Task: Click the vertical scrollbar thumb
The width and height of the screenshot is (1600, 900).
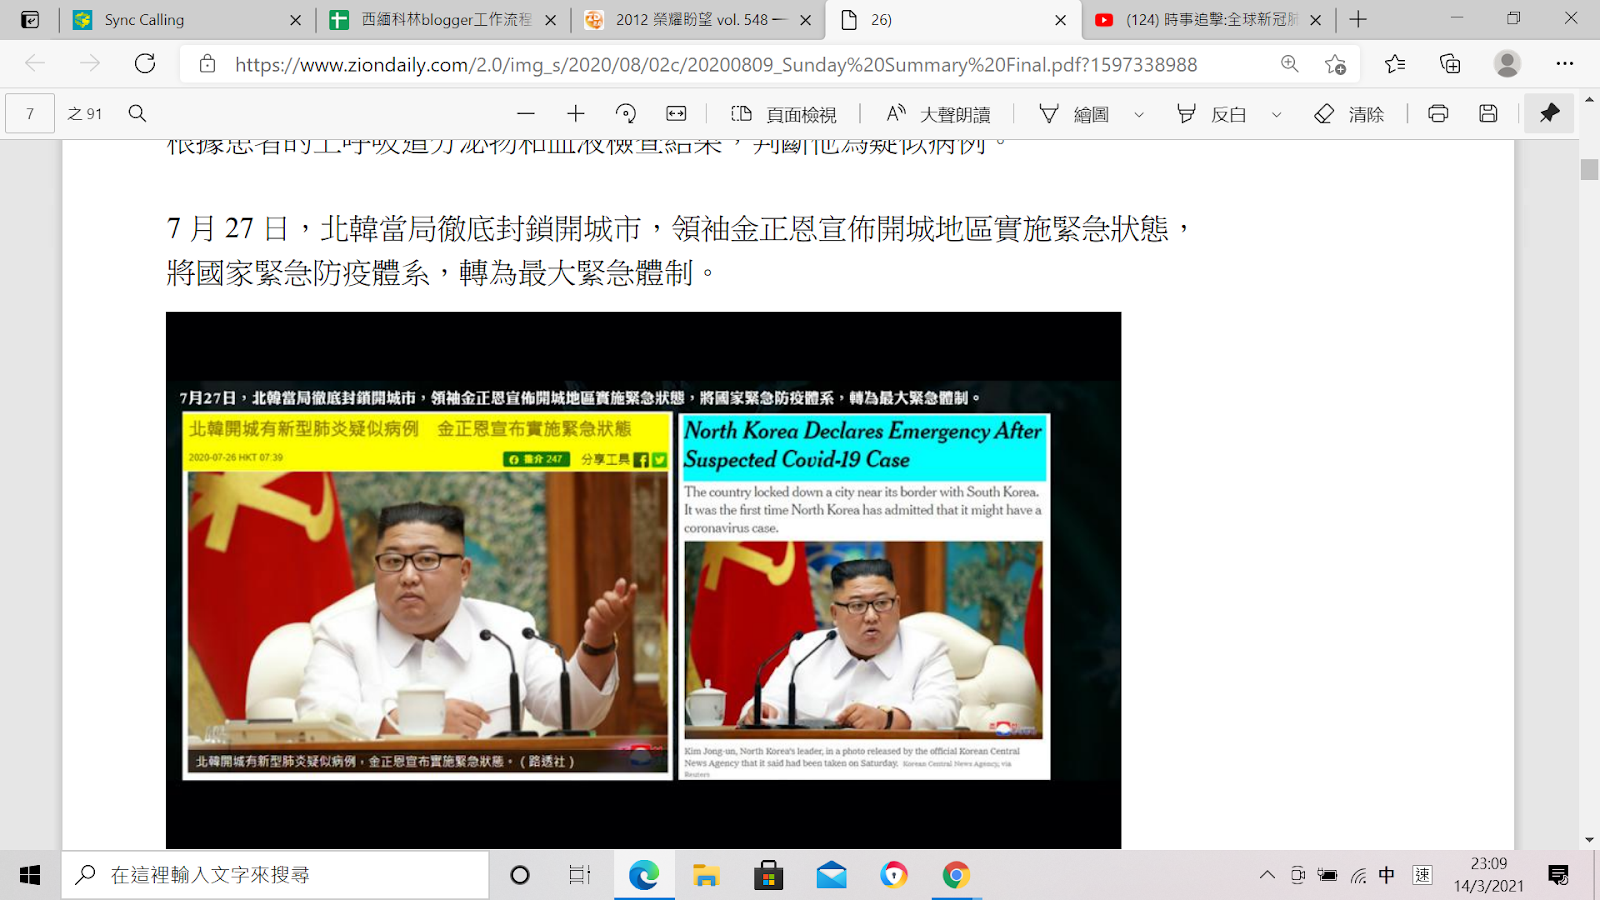Action: pyautogui.click(x=1589, y=169)
